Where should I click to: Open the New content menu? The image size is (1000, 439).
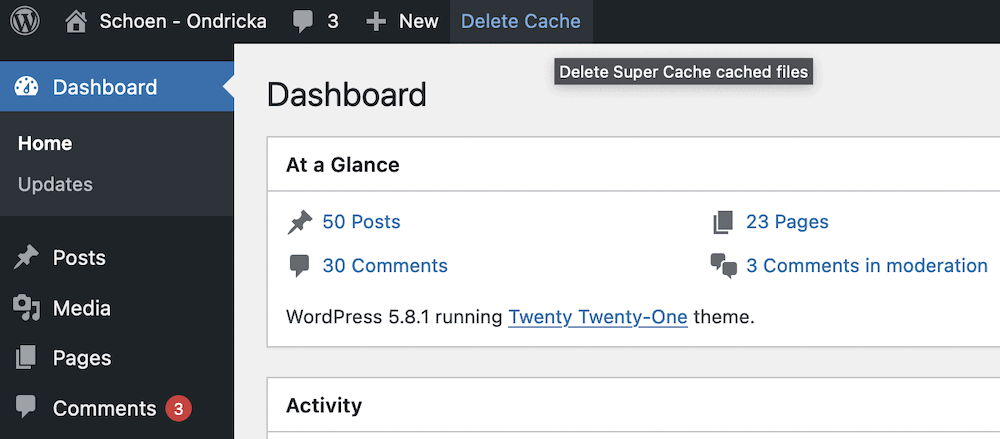point(418,21)
